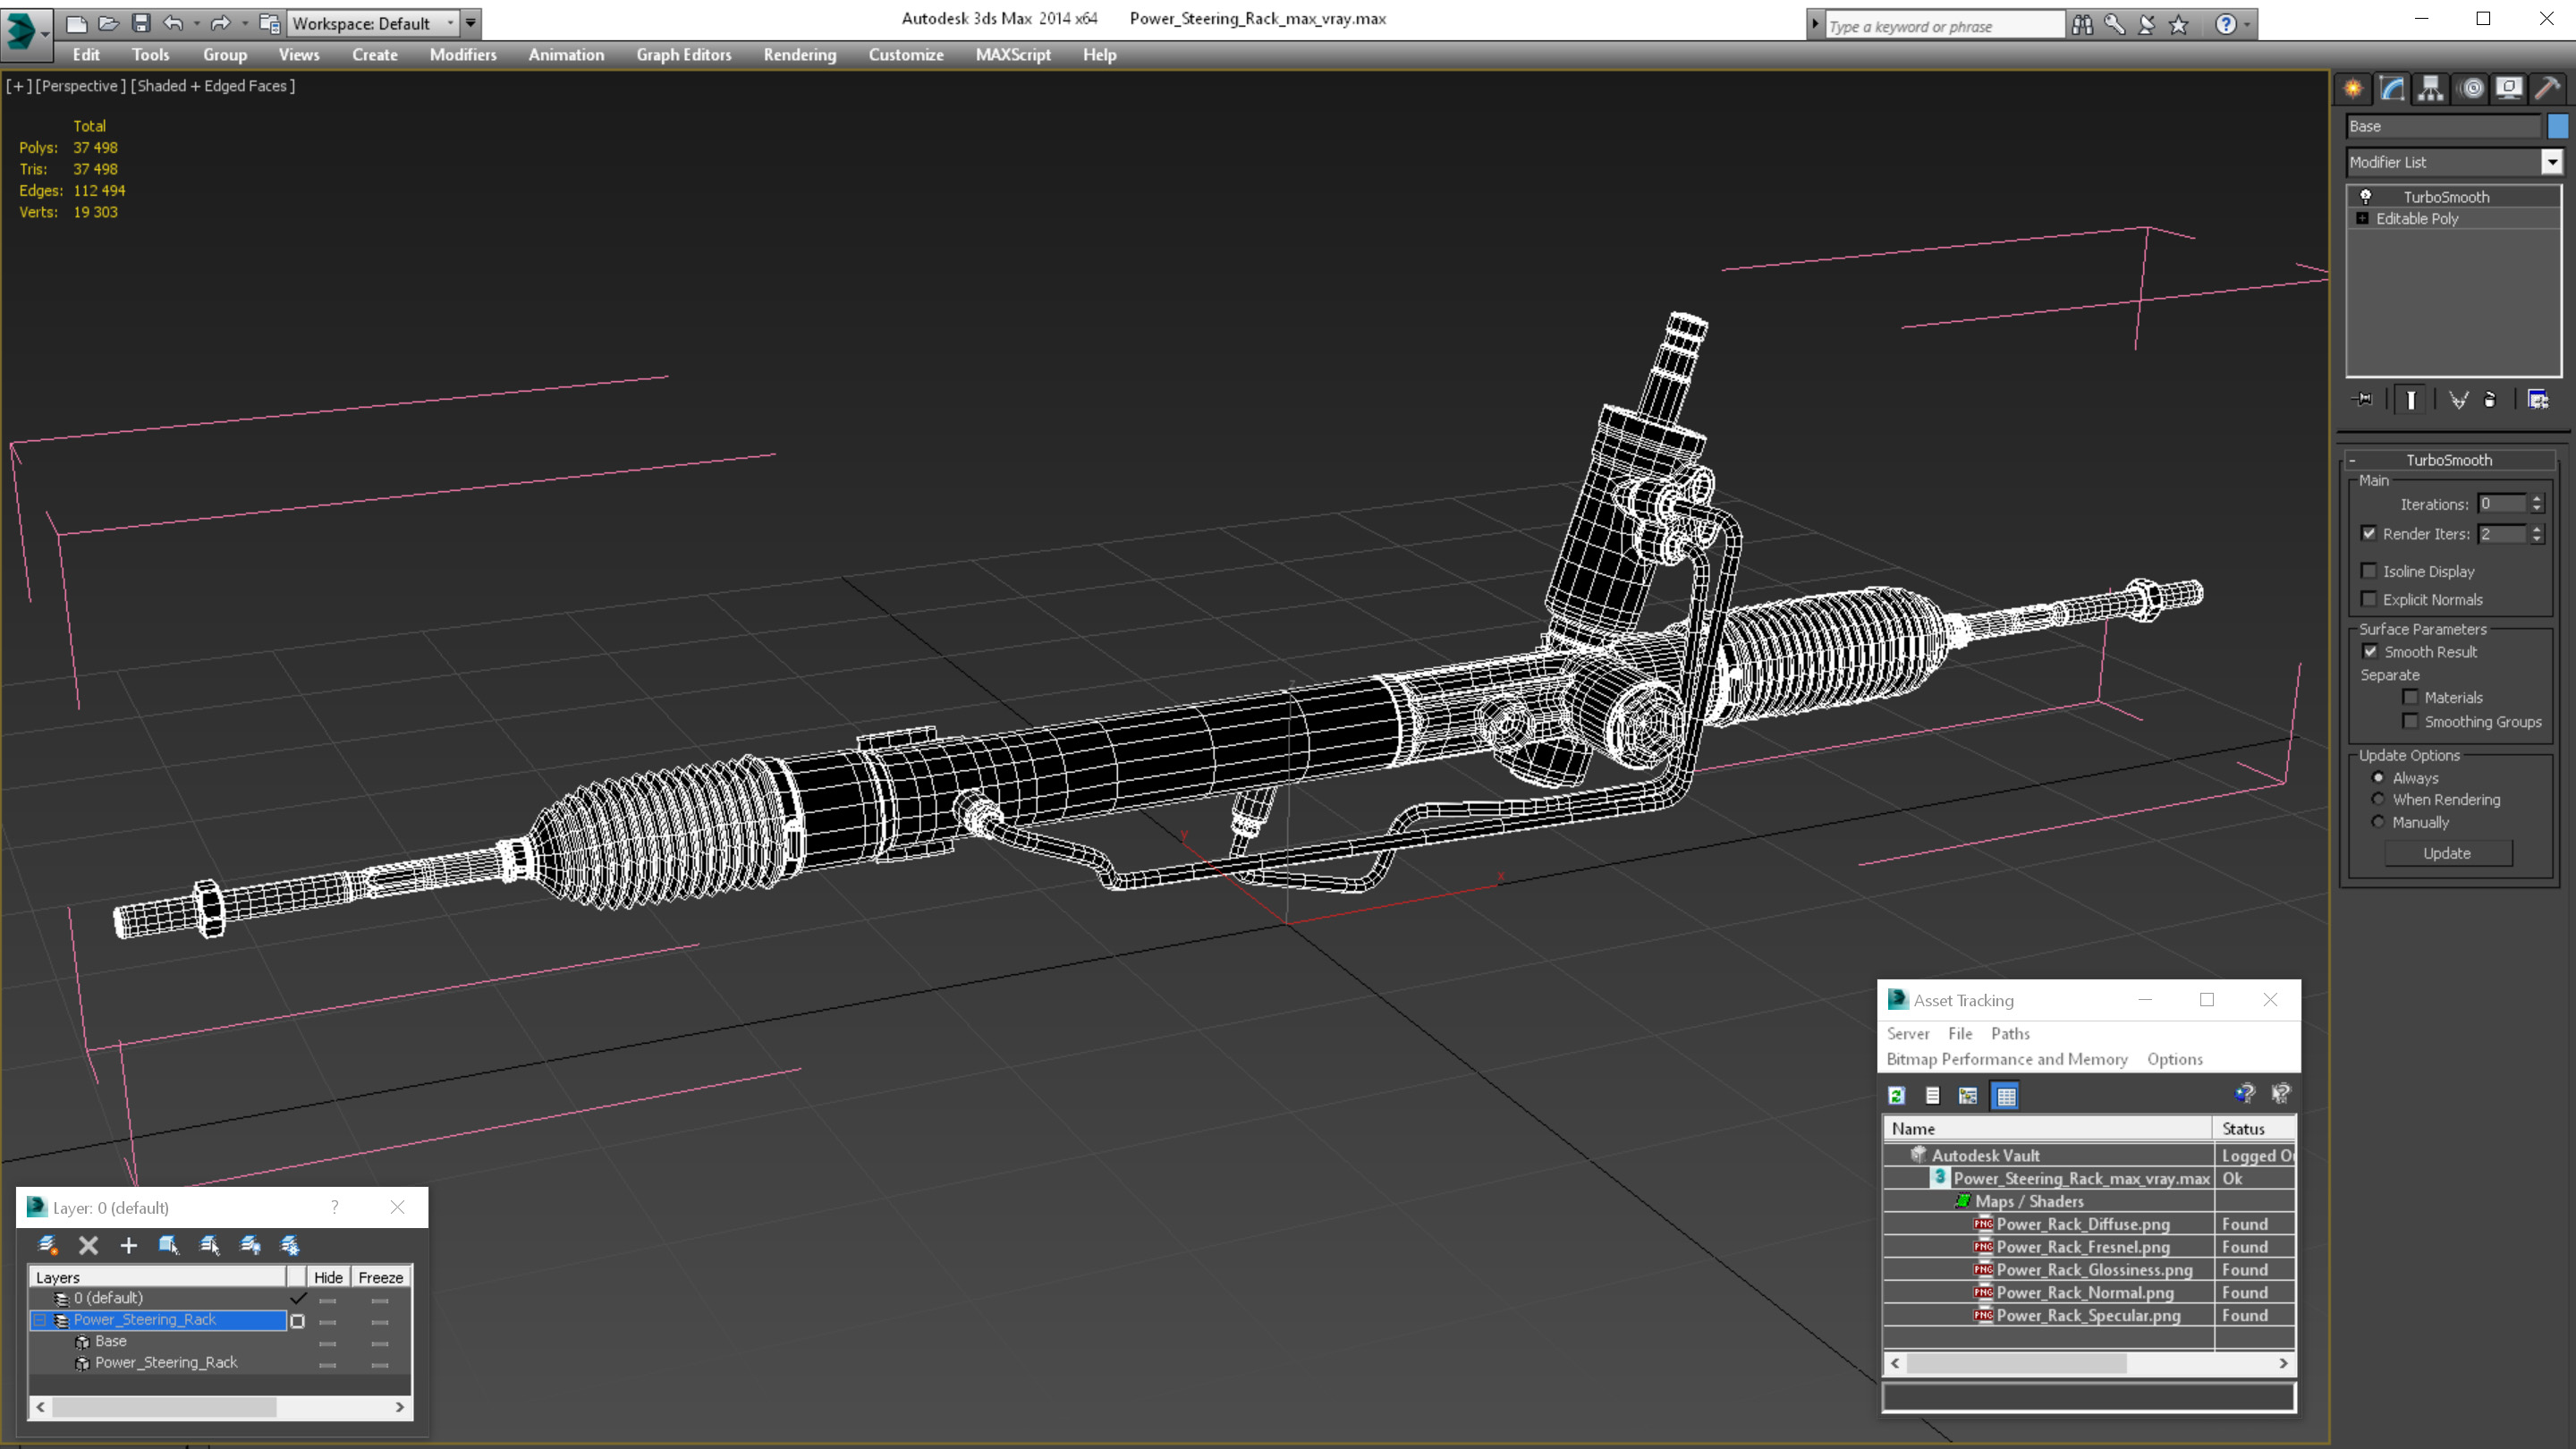
Task: Open the Utilities panel hammer icon
Action: click(x=2547, y=89)
